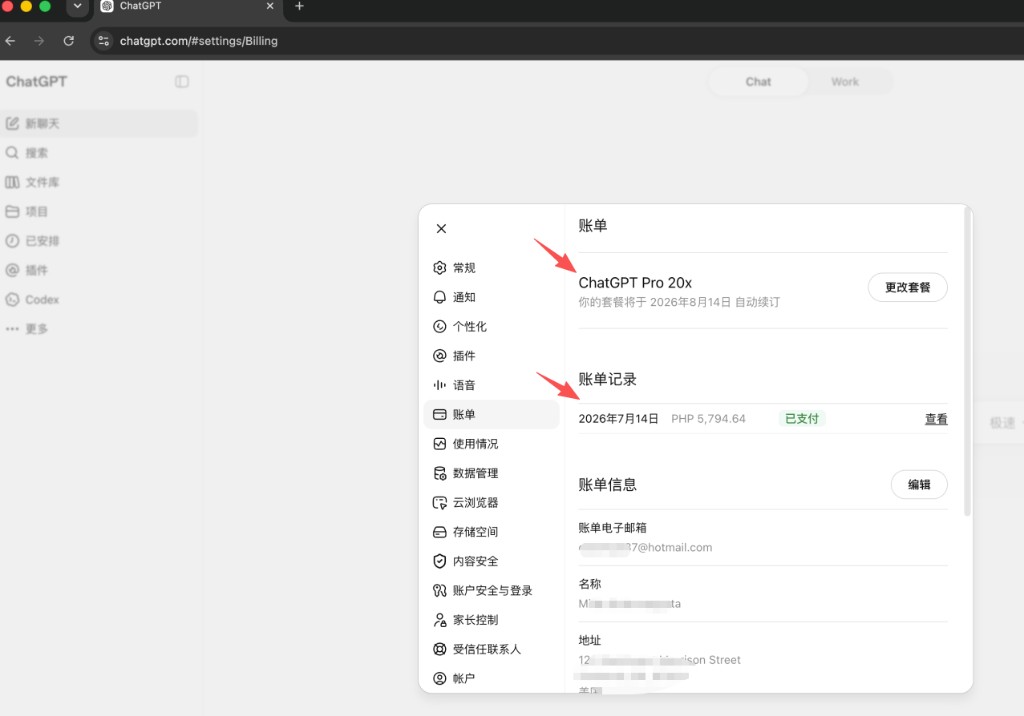Click the 账单记录 heading
This screenshot has width=1024, height=716.
607,380
